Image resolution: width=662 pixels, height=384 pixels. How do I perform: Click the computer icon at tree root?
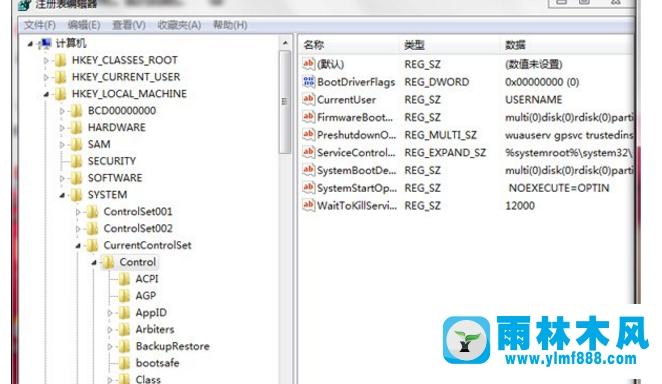[45, 43]
